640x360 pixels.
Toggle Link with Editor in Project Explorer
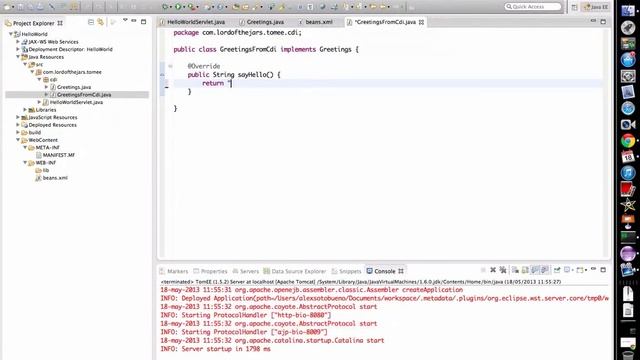[x=100, y=22]
